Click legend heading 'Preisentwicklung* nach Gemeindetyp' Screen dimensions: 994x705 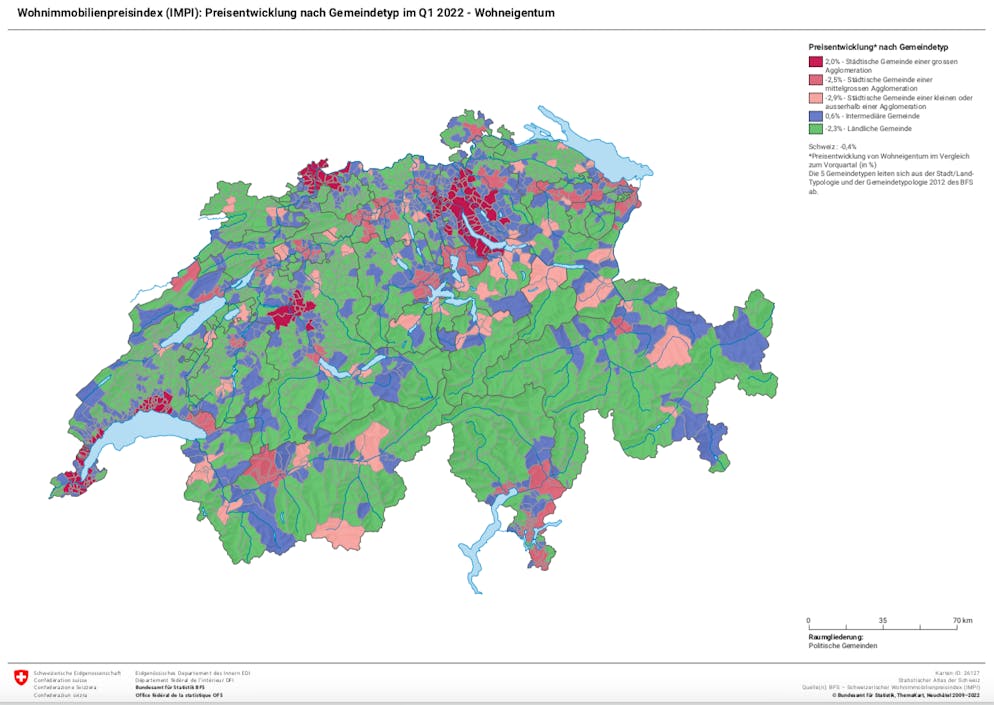coord(878,47)
